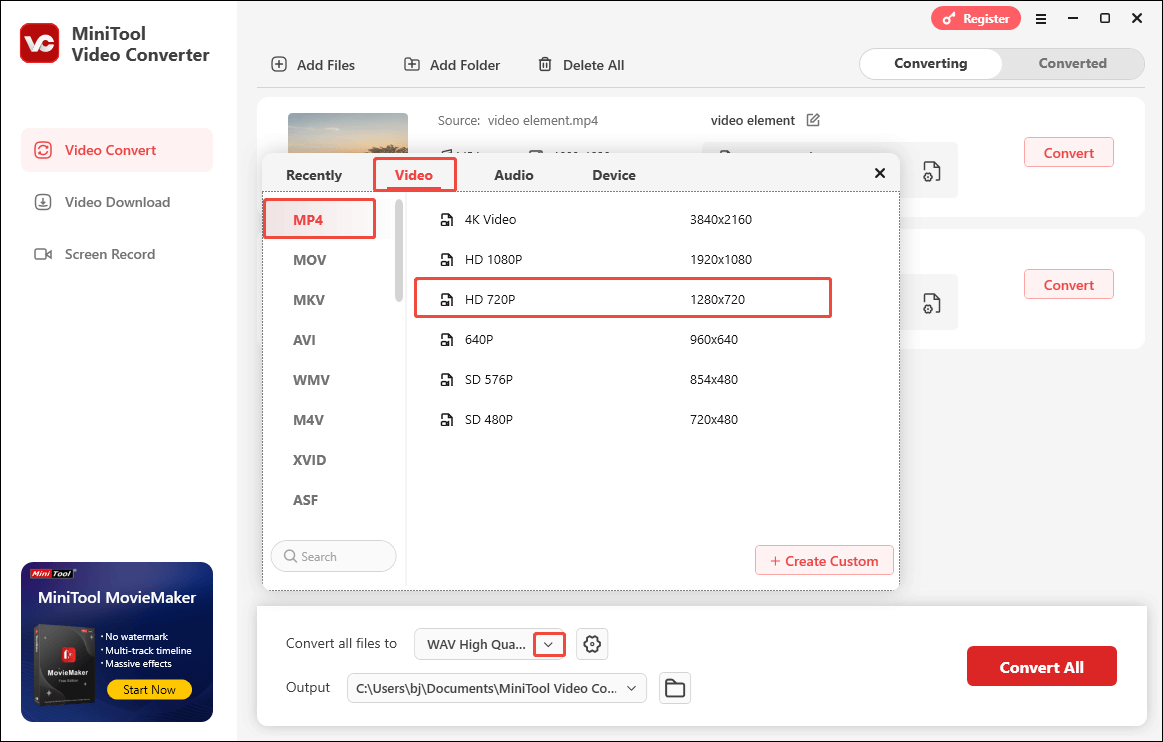Click the Delete All trash icon
The width and height of the screenshot is (1163, 742).
[545, 65]
